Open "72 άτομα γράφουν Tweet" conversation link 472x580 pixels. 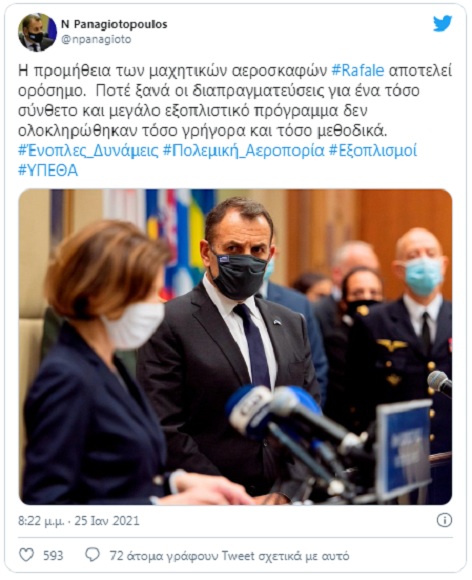(x=229, y=556)
